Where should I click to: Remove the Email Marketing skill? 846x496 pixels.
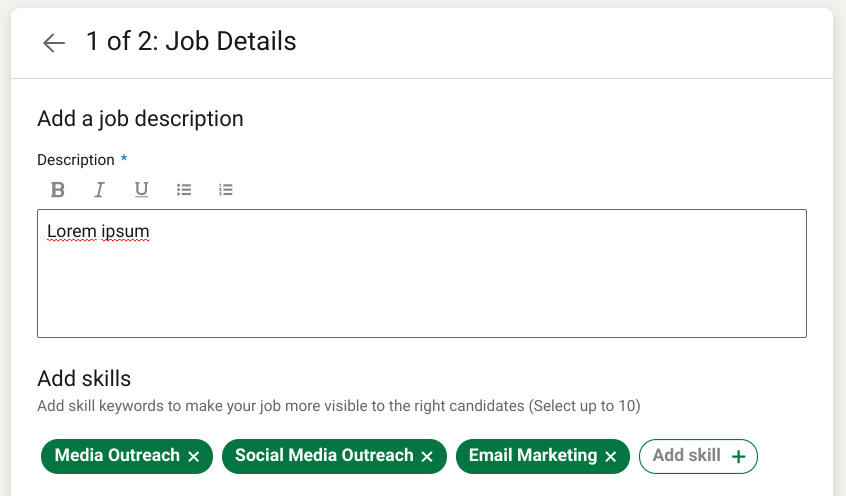tap(611, 457)
